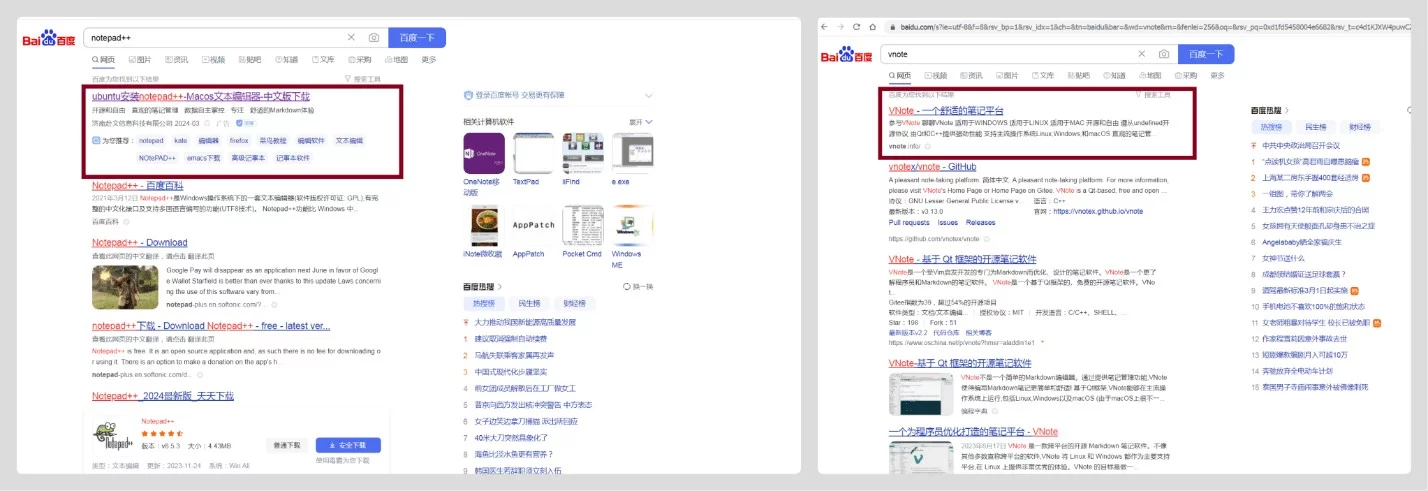Open the vnotex/vnote - GitHub result
The width and height of the screenshot is (1428, 491).
(932, 167)
